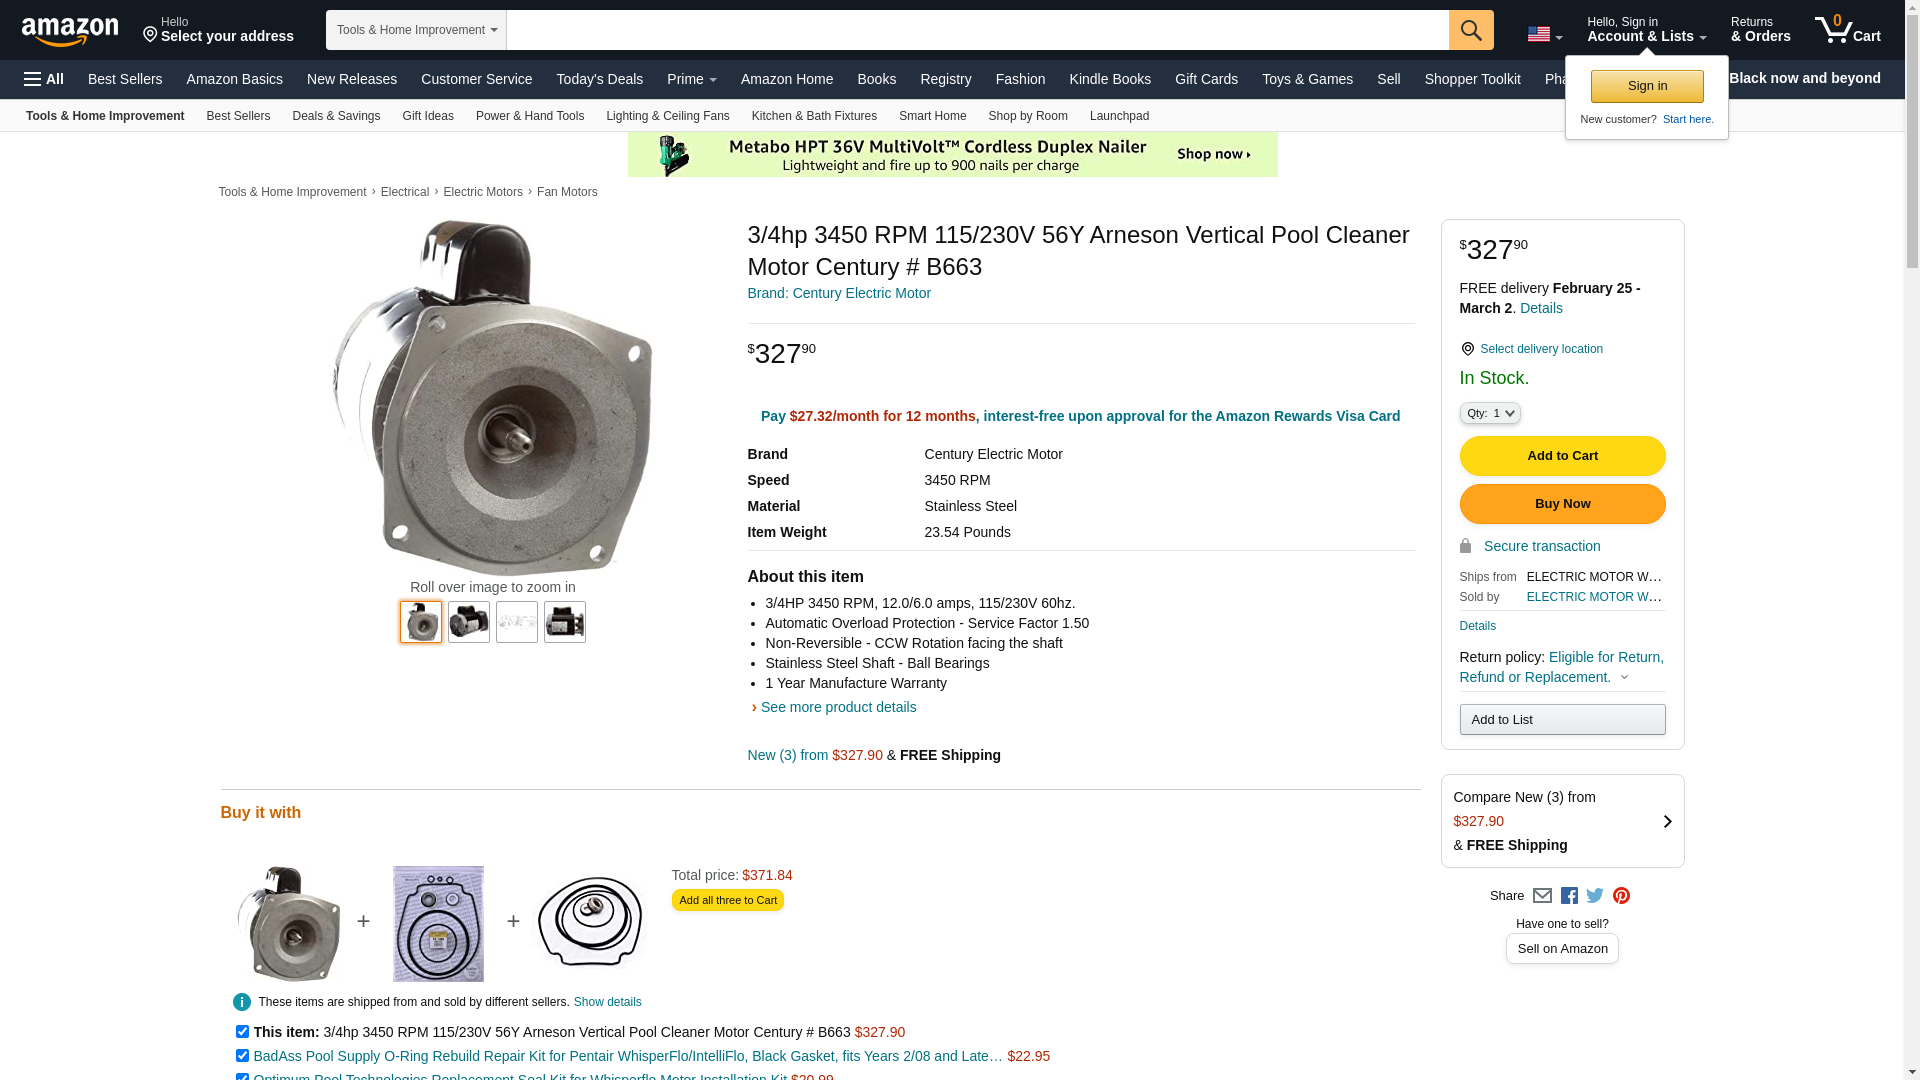Open the country flag language selector

tap(1544, 34)
